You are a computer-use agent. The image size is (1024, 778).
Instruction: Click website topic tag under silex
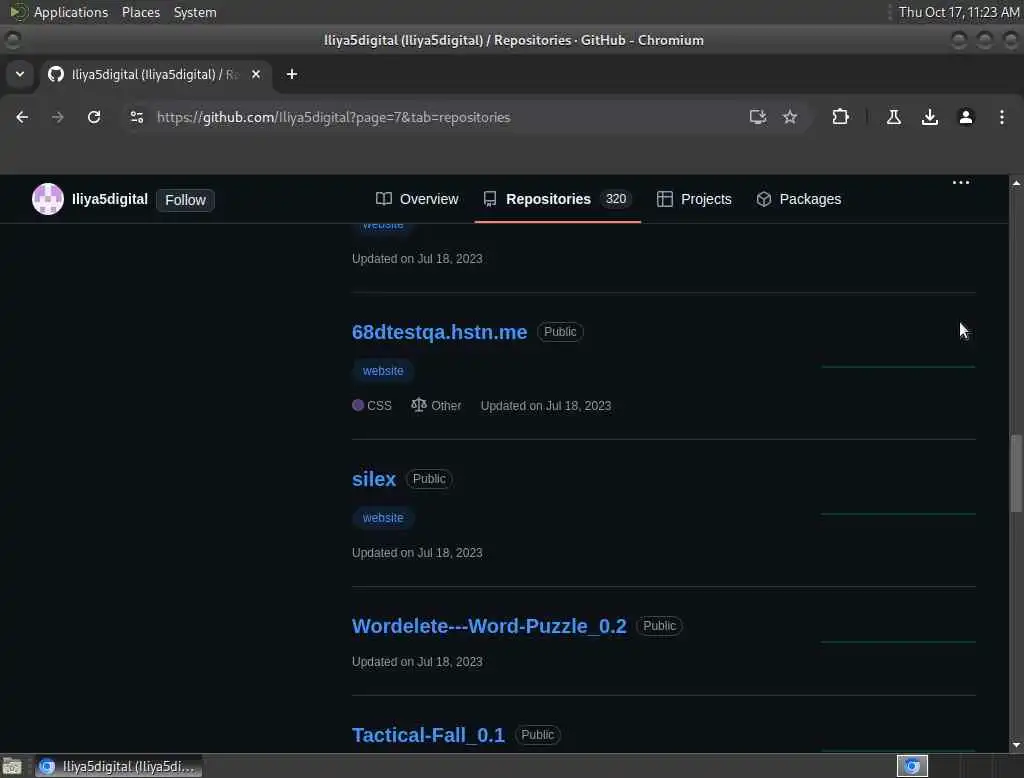tap(383, 517)
